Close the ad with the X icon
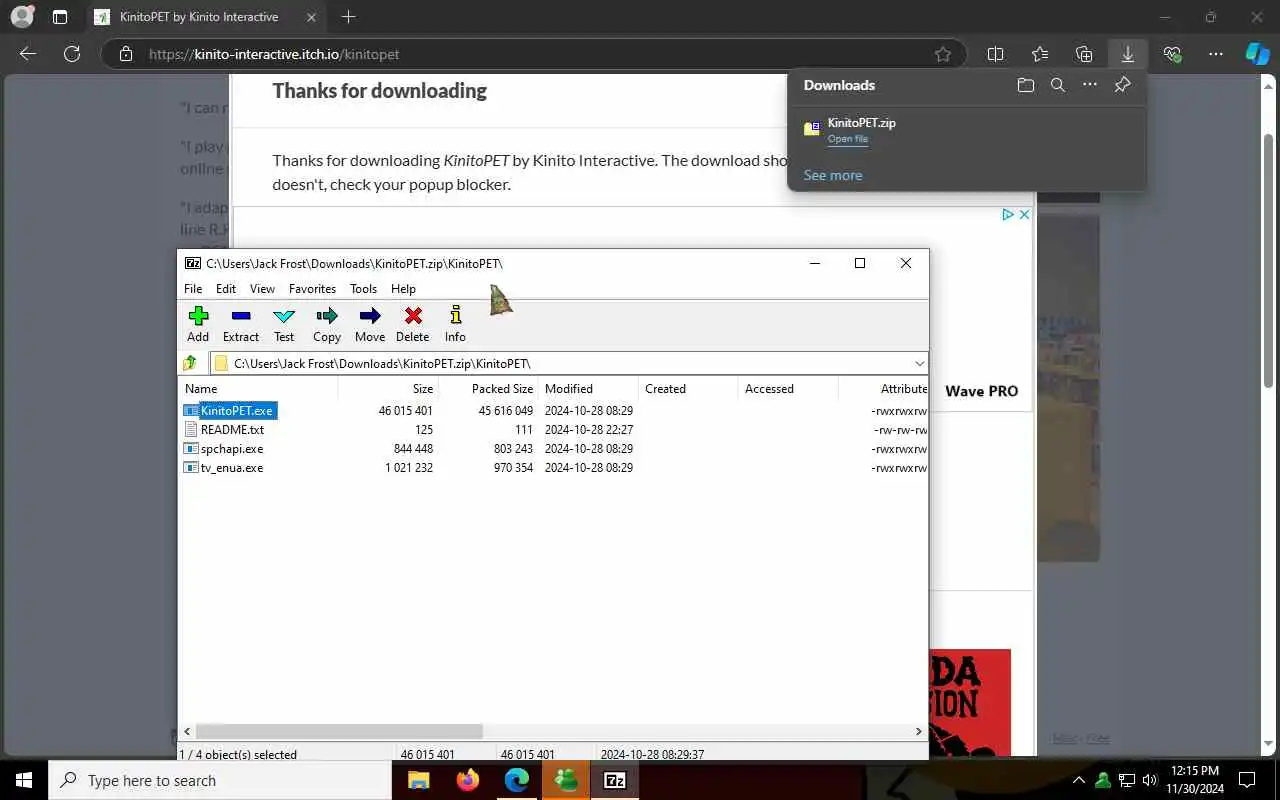The image size is (1280, 800). click(x=1024, y=215)
